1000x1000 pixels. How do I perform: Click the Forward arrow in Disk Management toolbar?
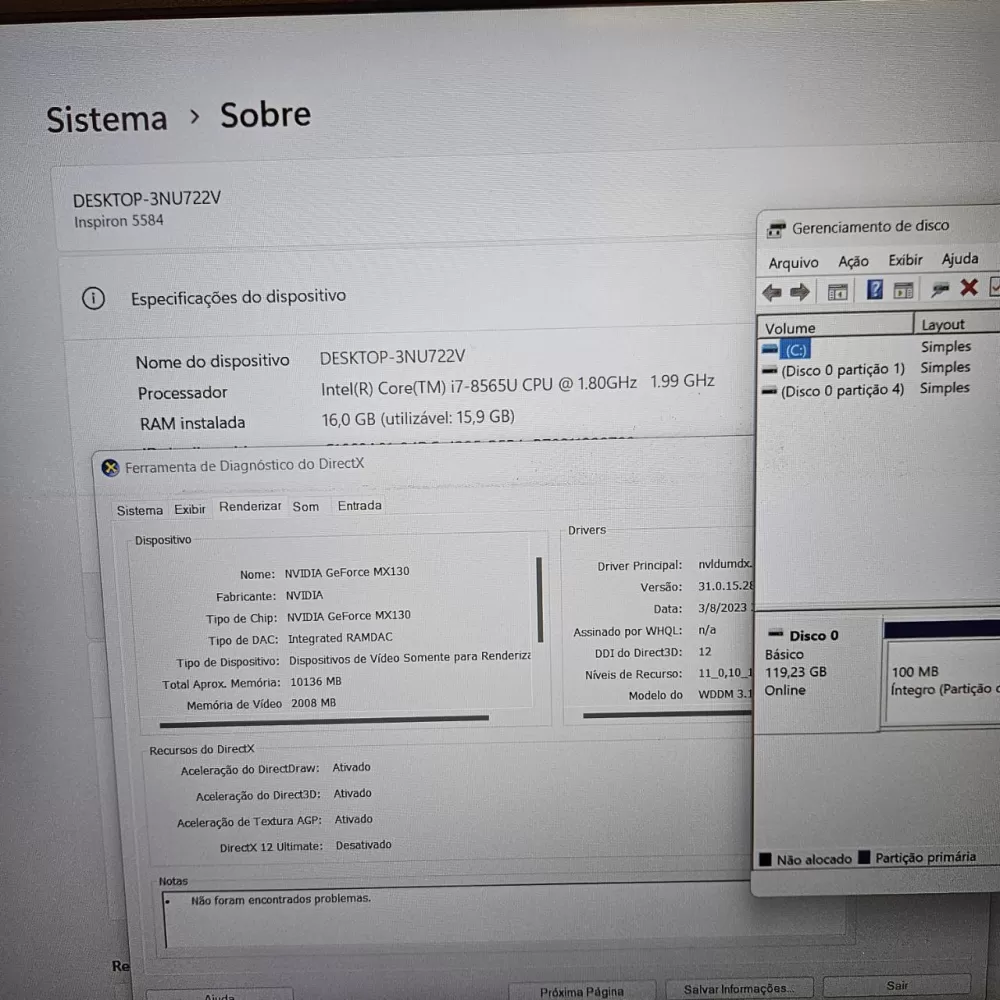(x=800, y=292)
